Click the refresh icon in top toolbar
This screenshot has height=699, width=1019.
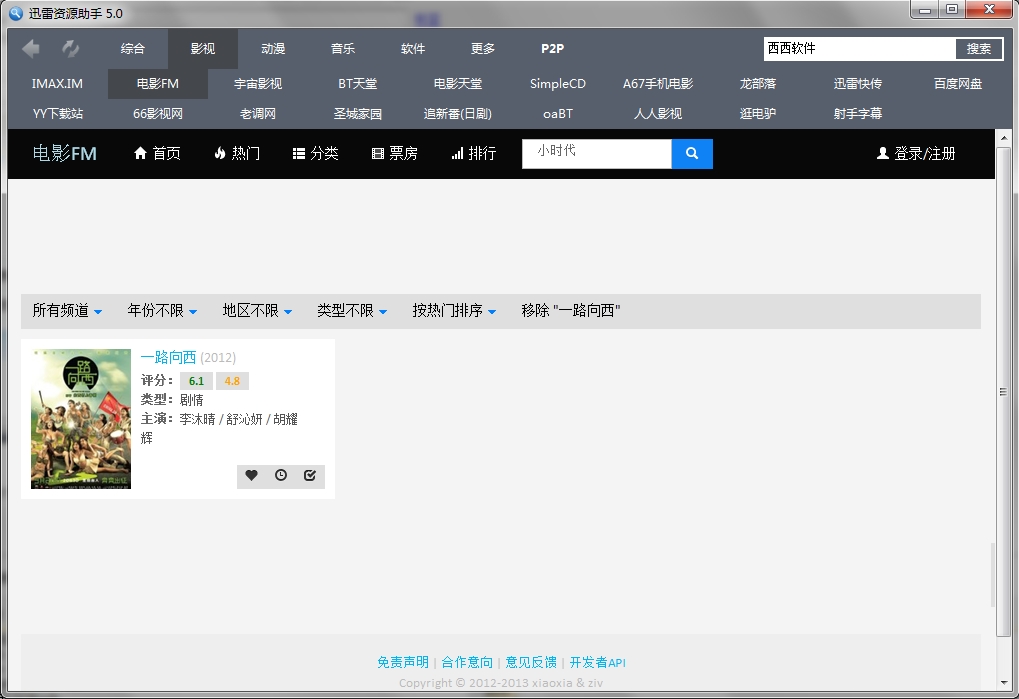[70, 48]
